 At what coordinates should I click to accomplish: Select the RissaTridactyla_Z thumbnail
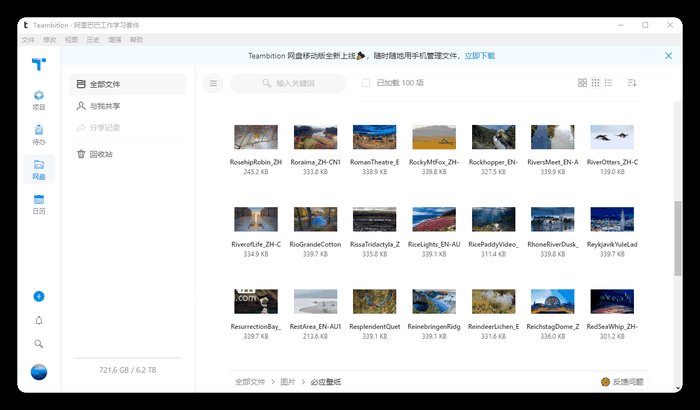coord(375,219)
